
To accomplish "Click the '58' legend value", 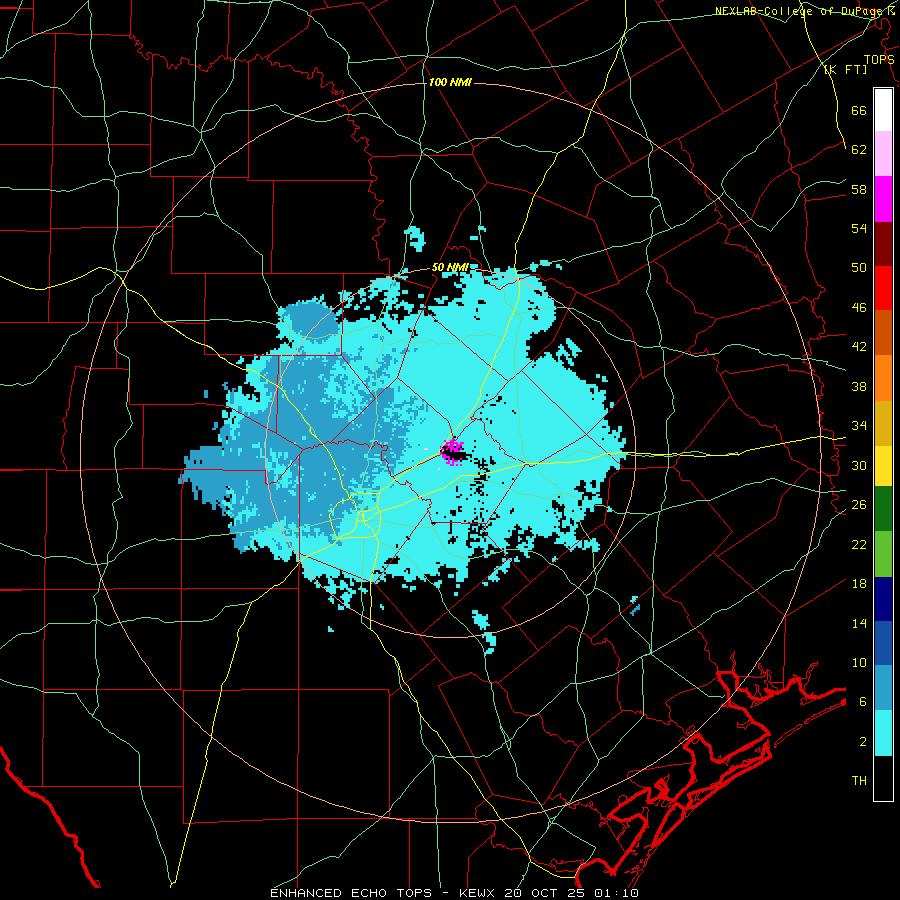I will pyautogui.click(x=859, y=189).
